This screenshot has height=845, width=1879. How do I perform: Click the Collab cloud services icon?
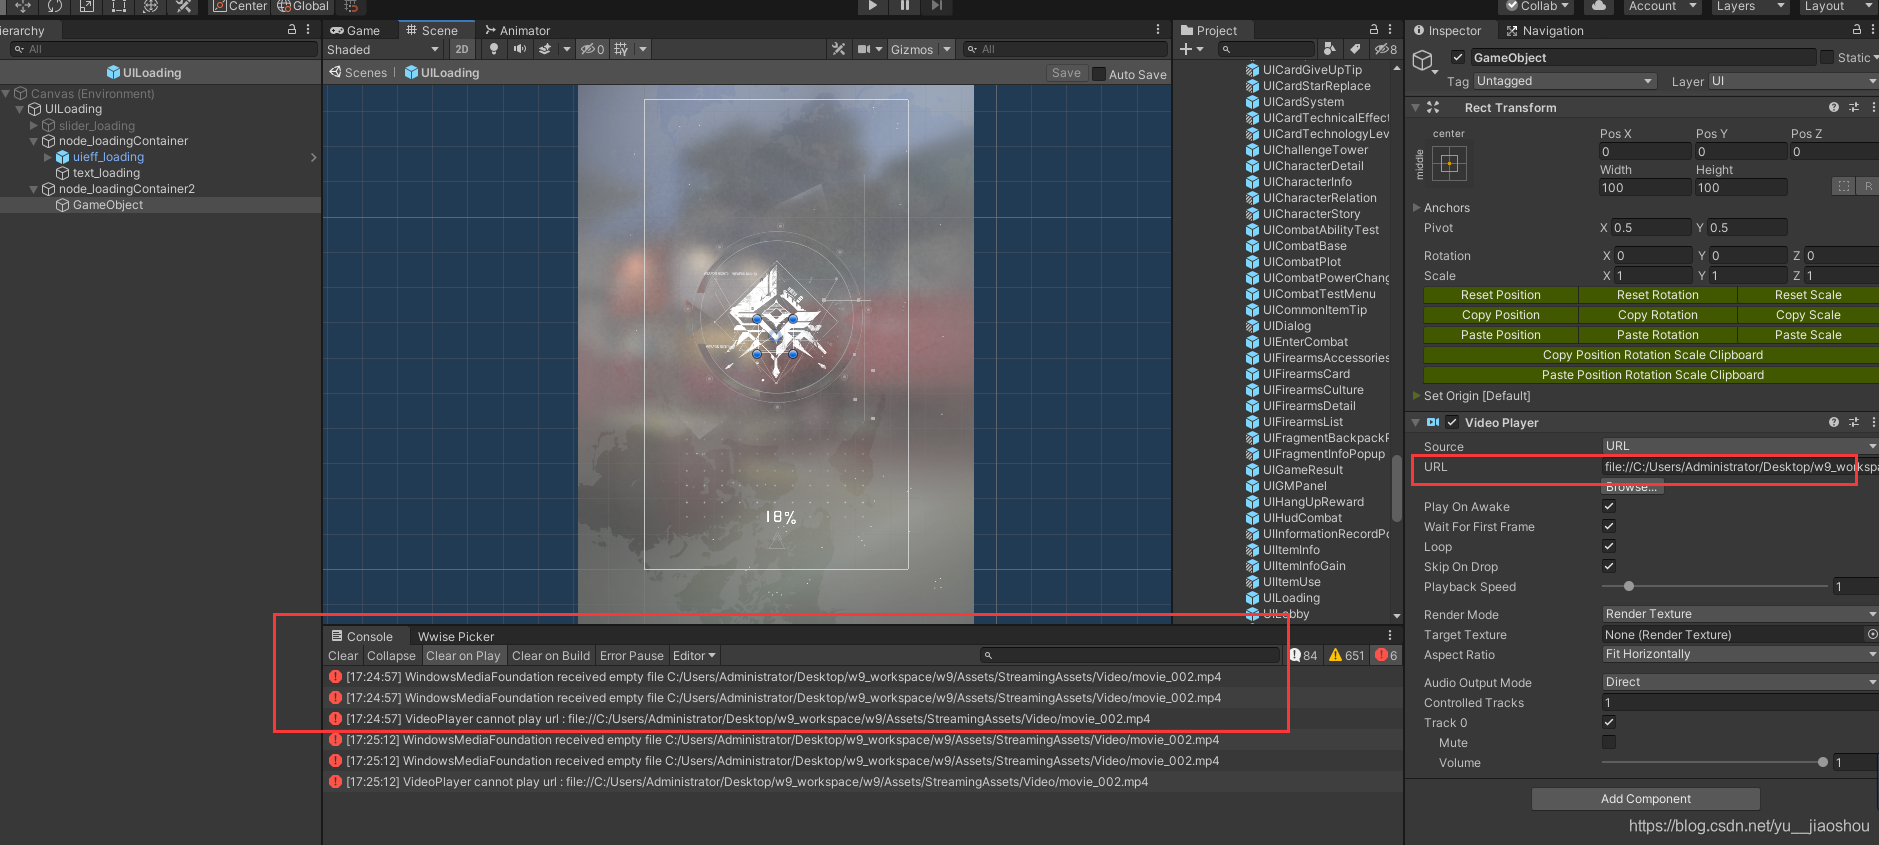[1599, 6]
